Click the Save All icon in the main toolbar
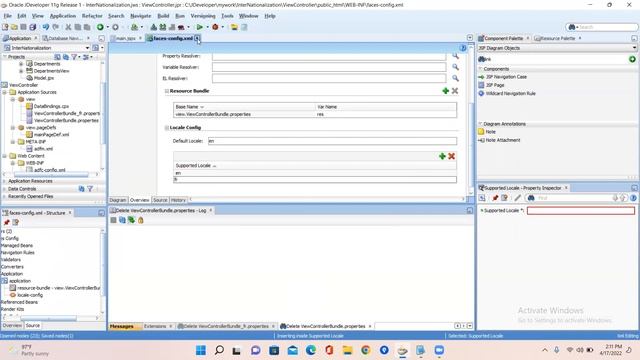This screenshot has width=640, height=360. 33,27
